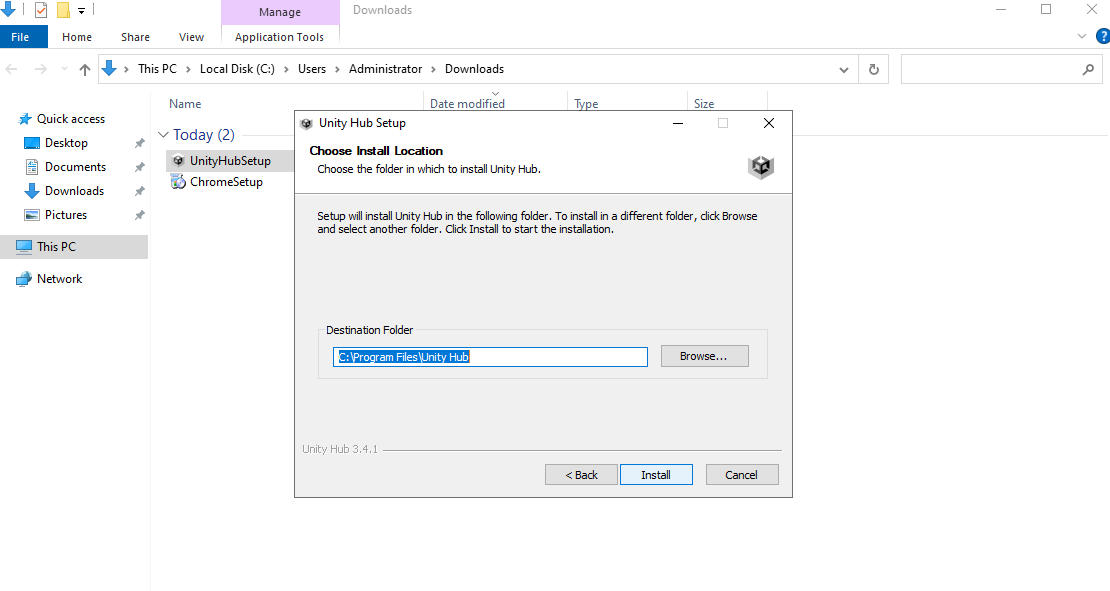Click the pin icon beside Documents
Viewport: 1110px width, 591px height.
click(x=139, y=167)
